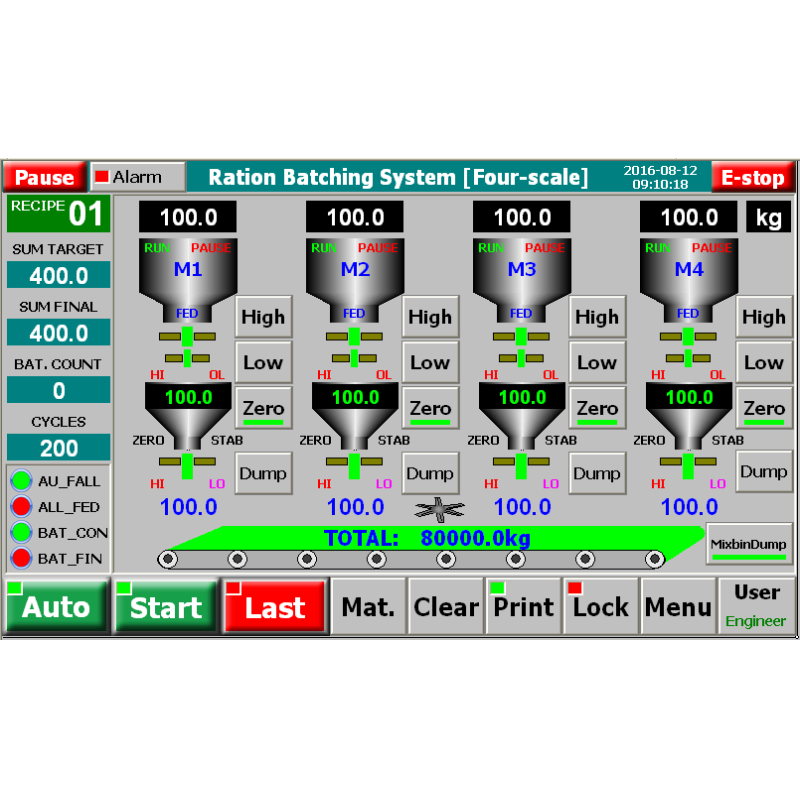Click M2 final weight 100.0 in blue
Screen dimensions: 800x800
355,507
